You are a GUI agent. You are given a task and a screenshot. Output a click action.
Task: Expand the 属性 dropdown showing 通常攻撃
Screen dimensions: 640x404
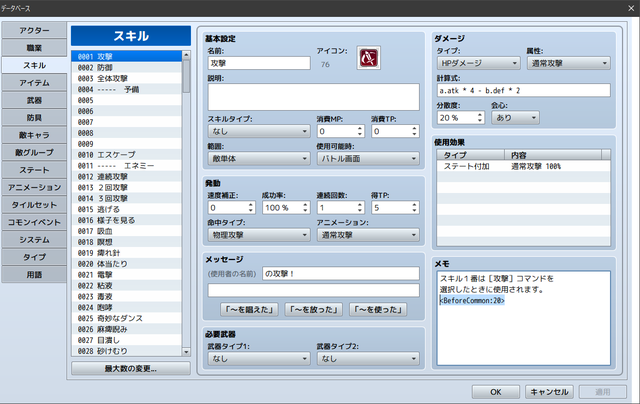pos(569,63)
